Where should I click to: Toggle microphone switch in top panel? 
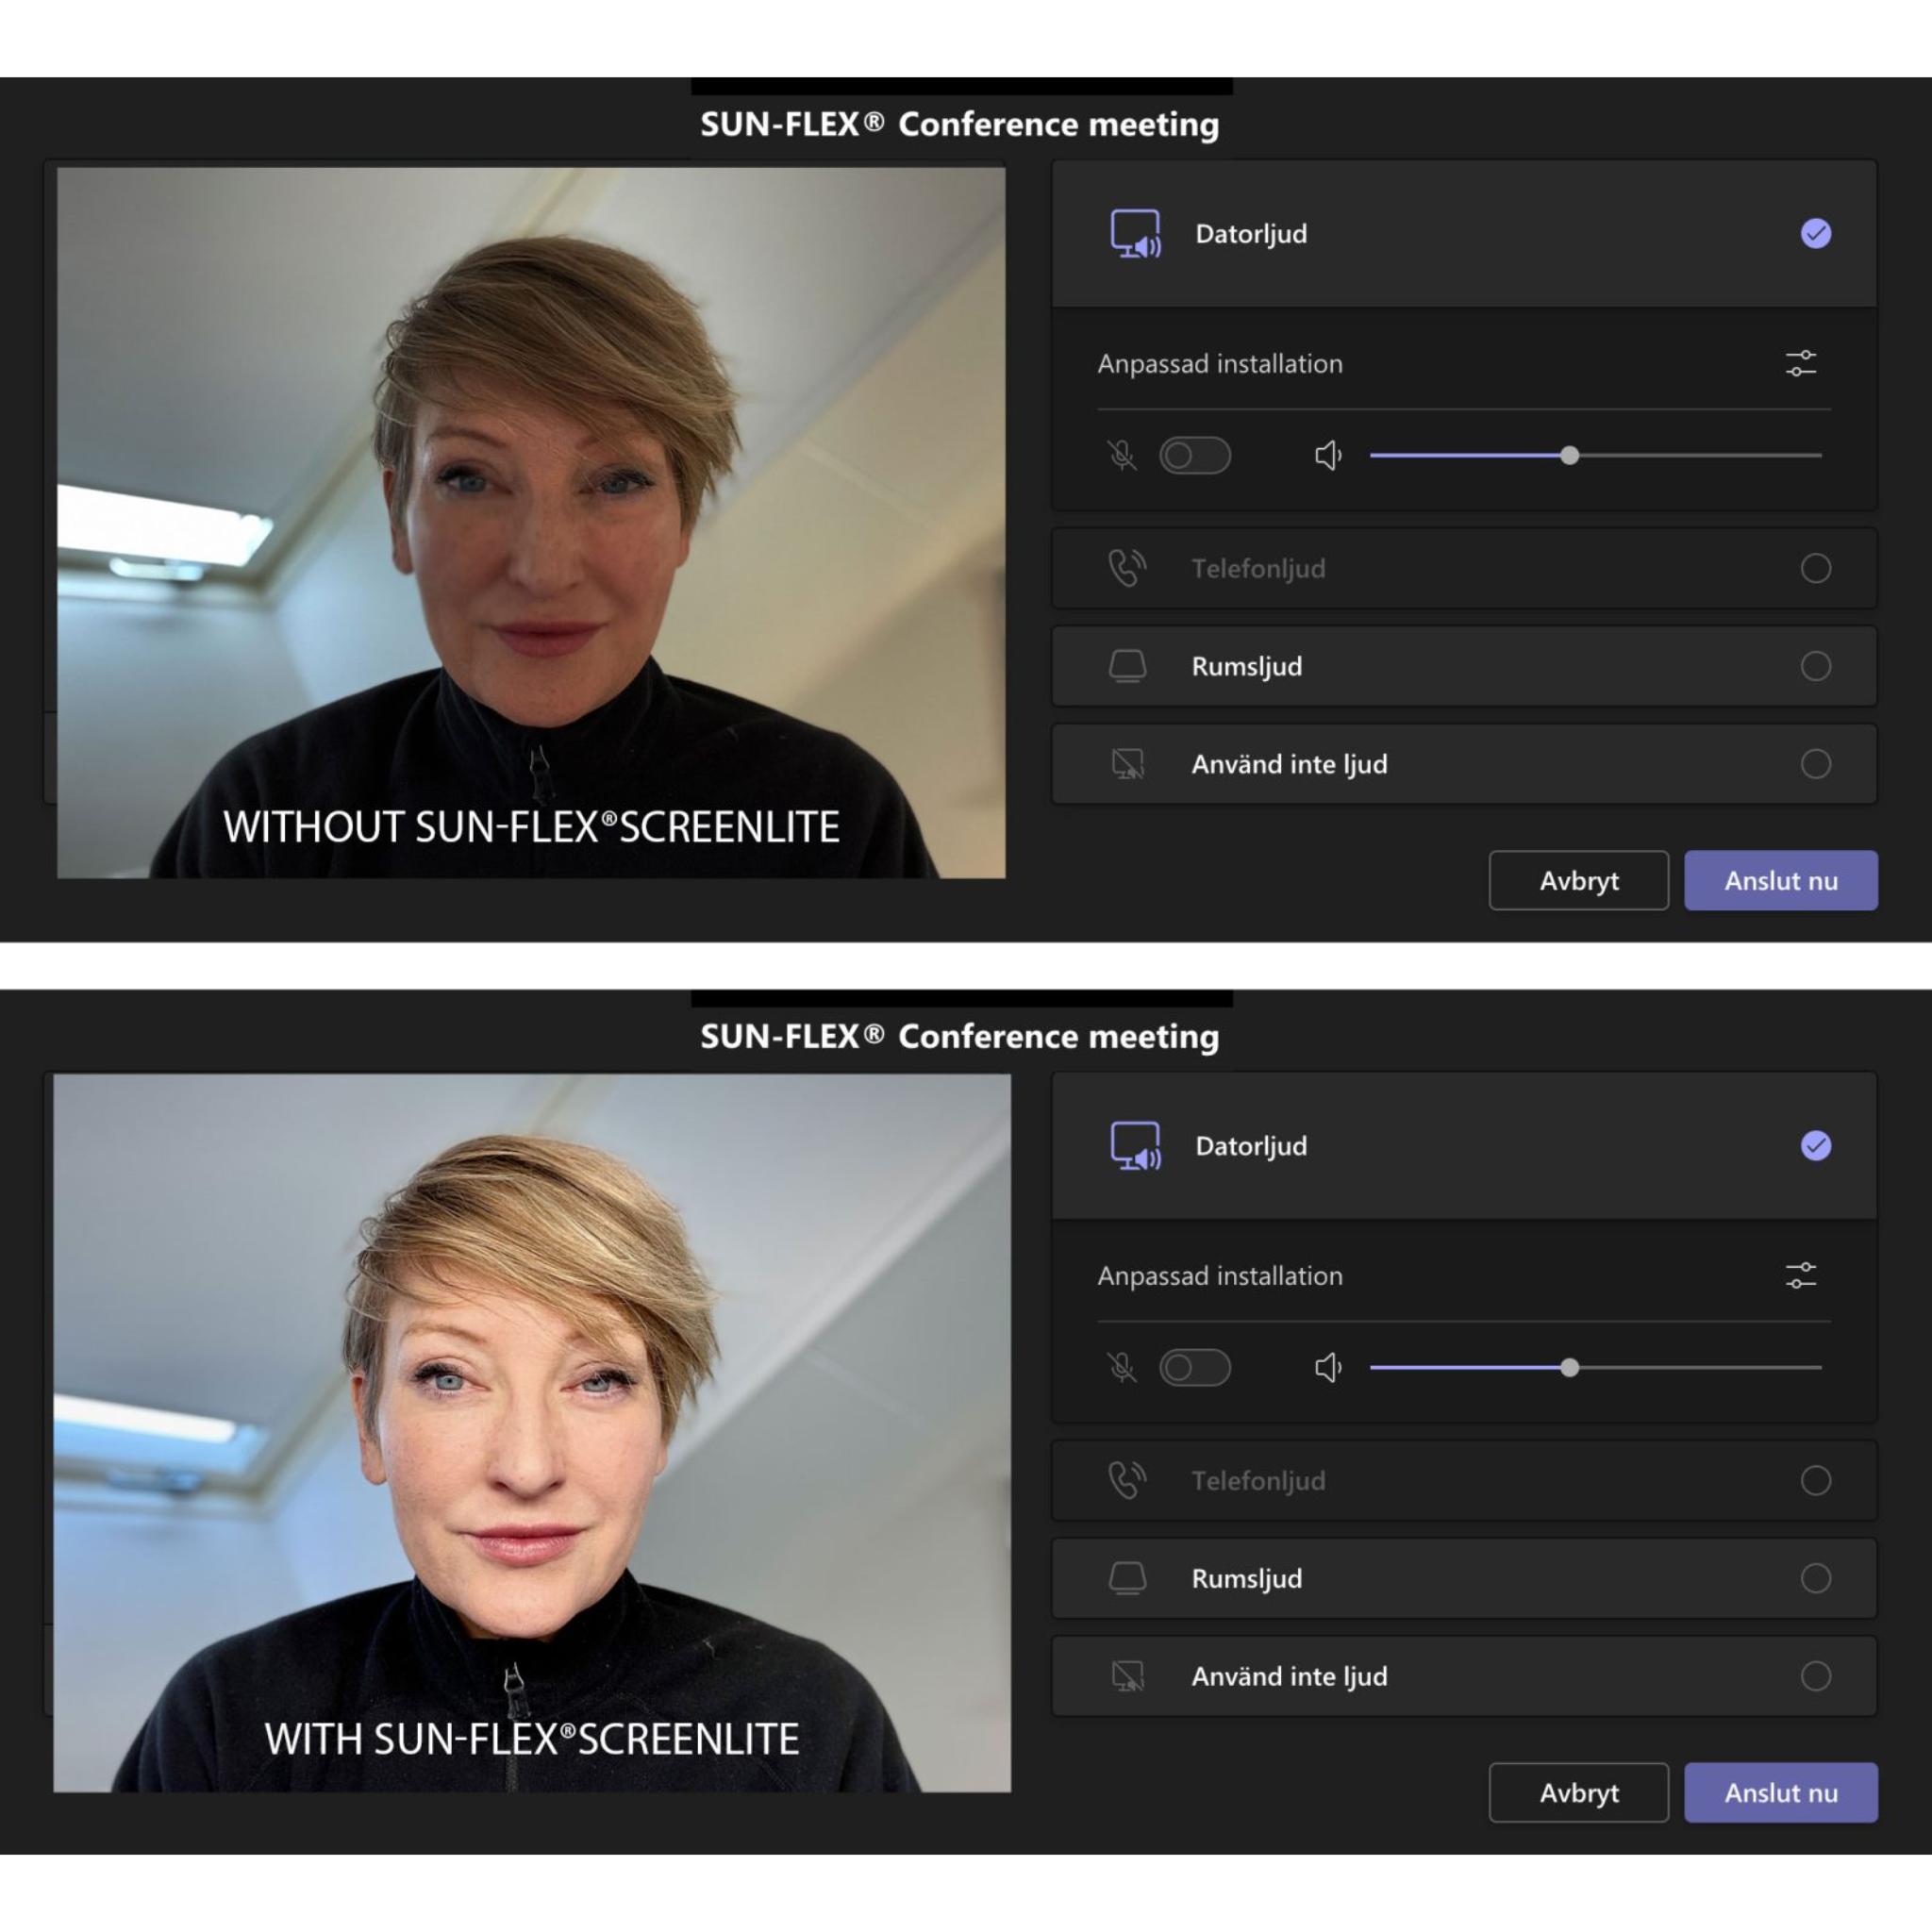click(x=1194, y=456)
